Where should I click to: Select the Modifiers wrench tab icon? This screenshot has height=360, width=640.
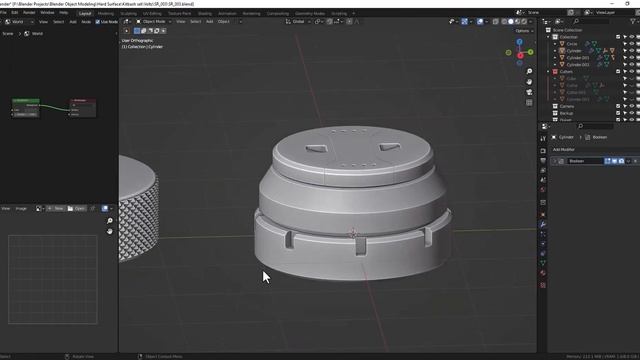(x=543, y=224)
